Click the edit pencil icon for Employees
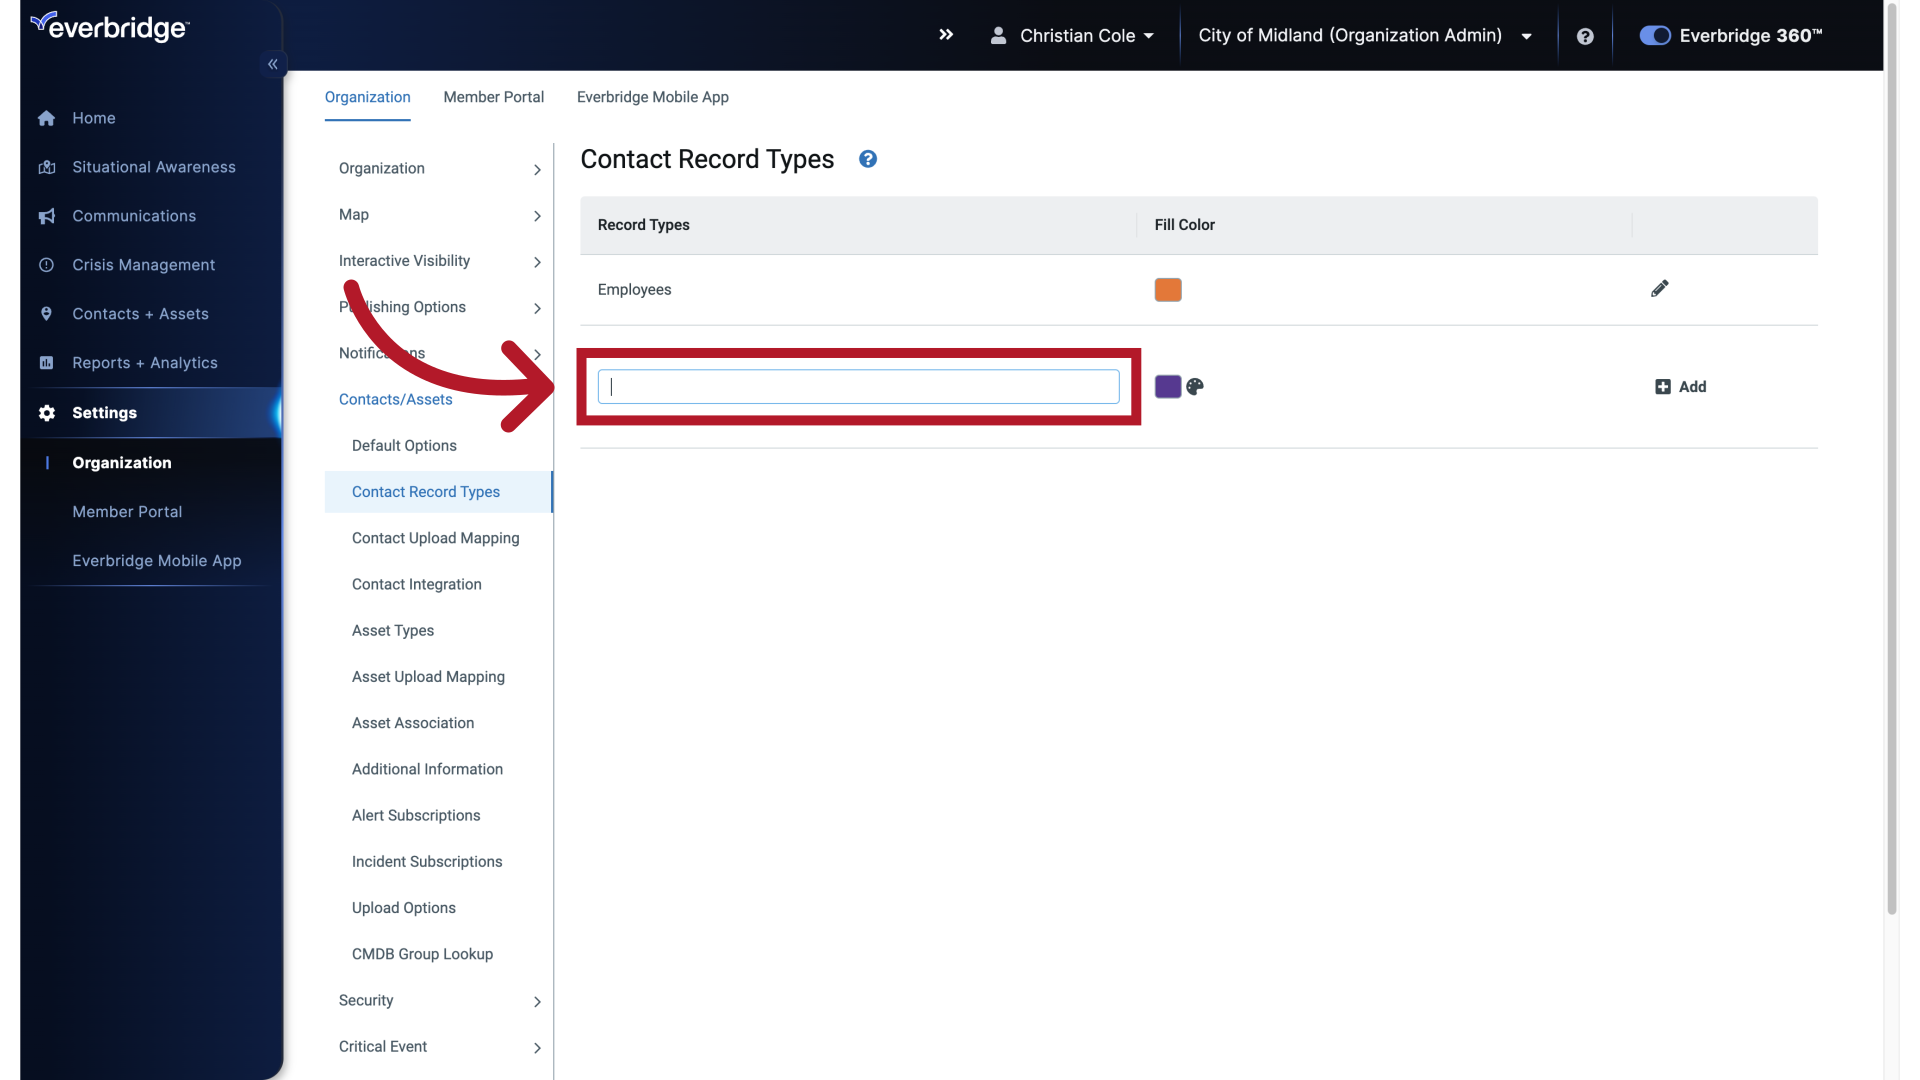 point(1660,289)
